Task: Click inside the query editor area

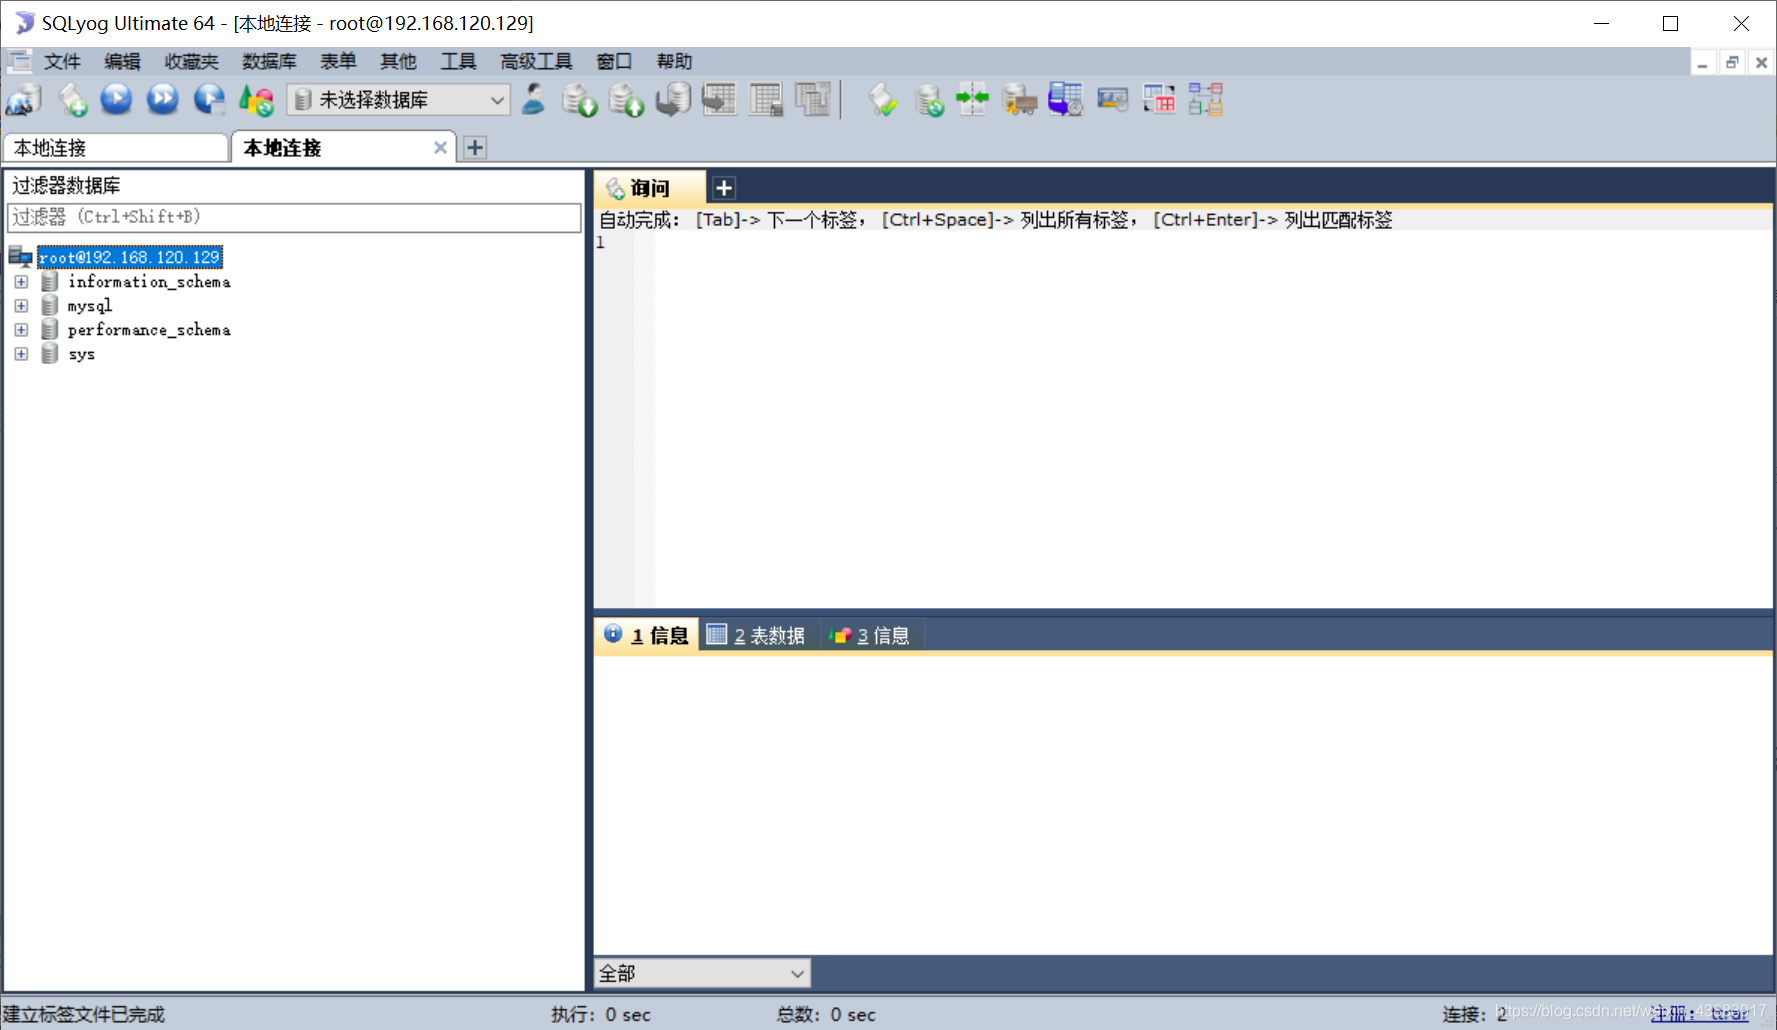Action: [x=1212, y=420]
